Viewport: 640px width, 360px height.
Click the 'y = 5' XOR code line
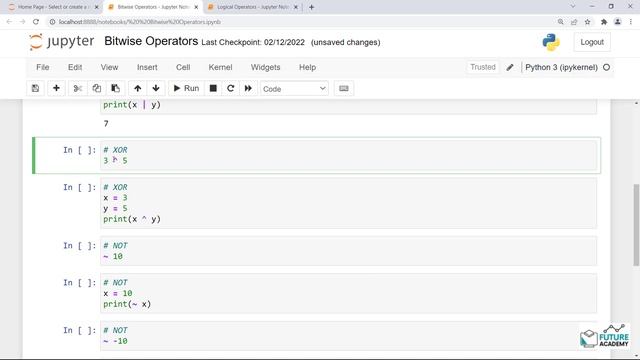(115, 209)
